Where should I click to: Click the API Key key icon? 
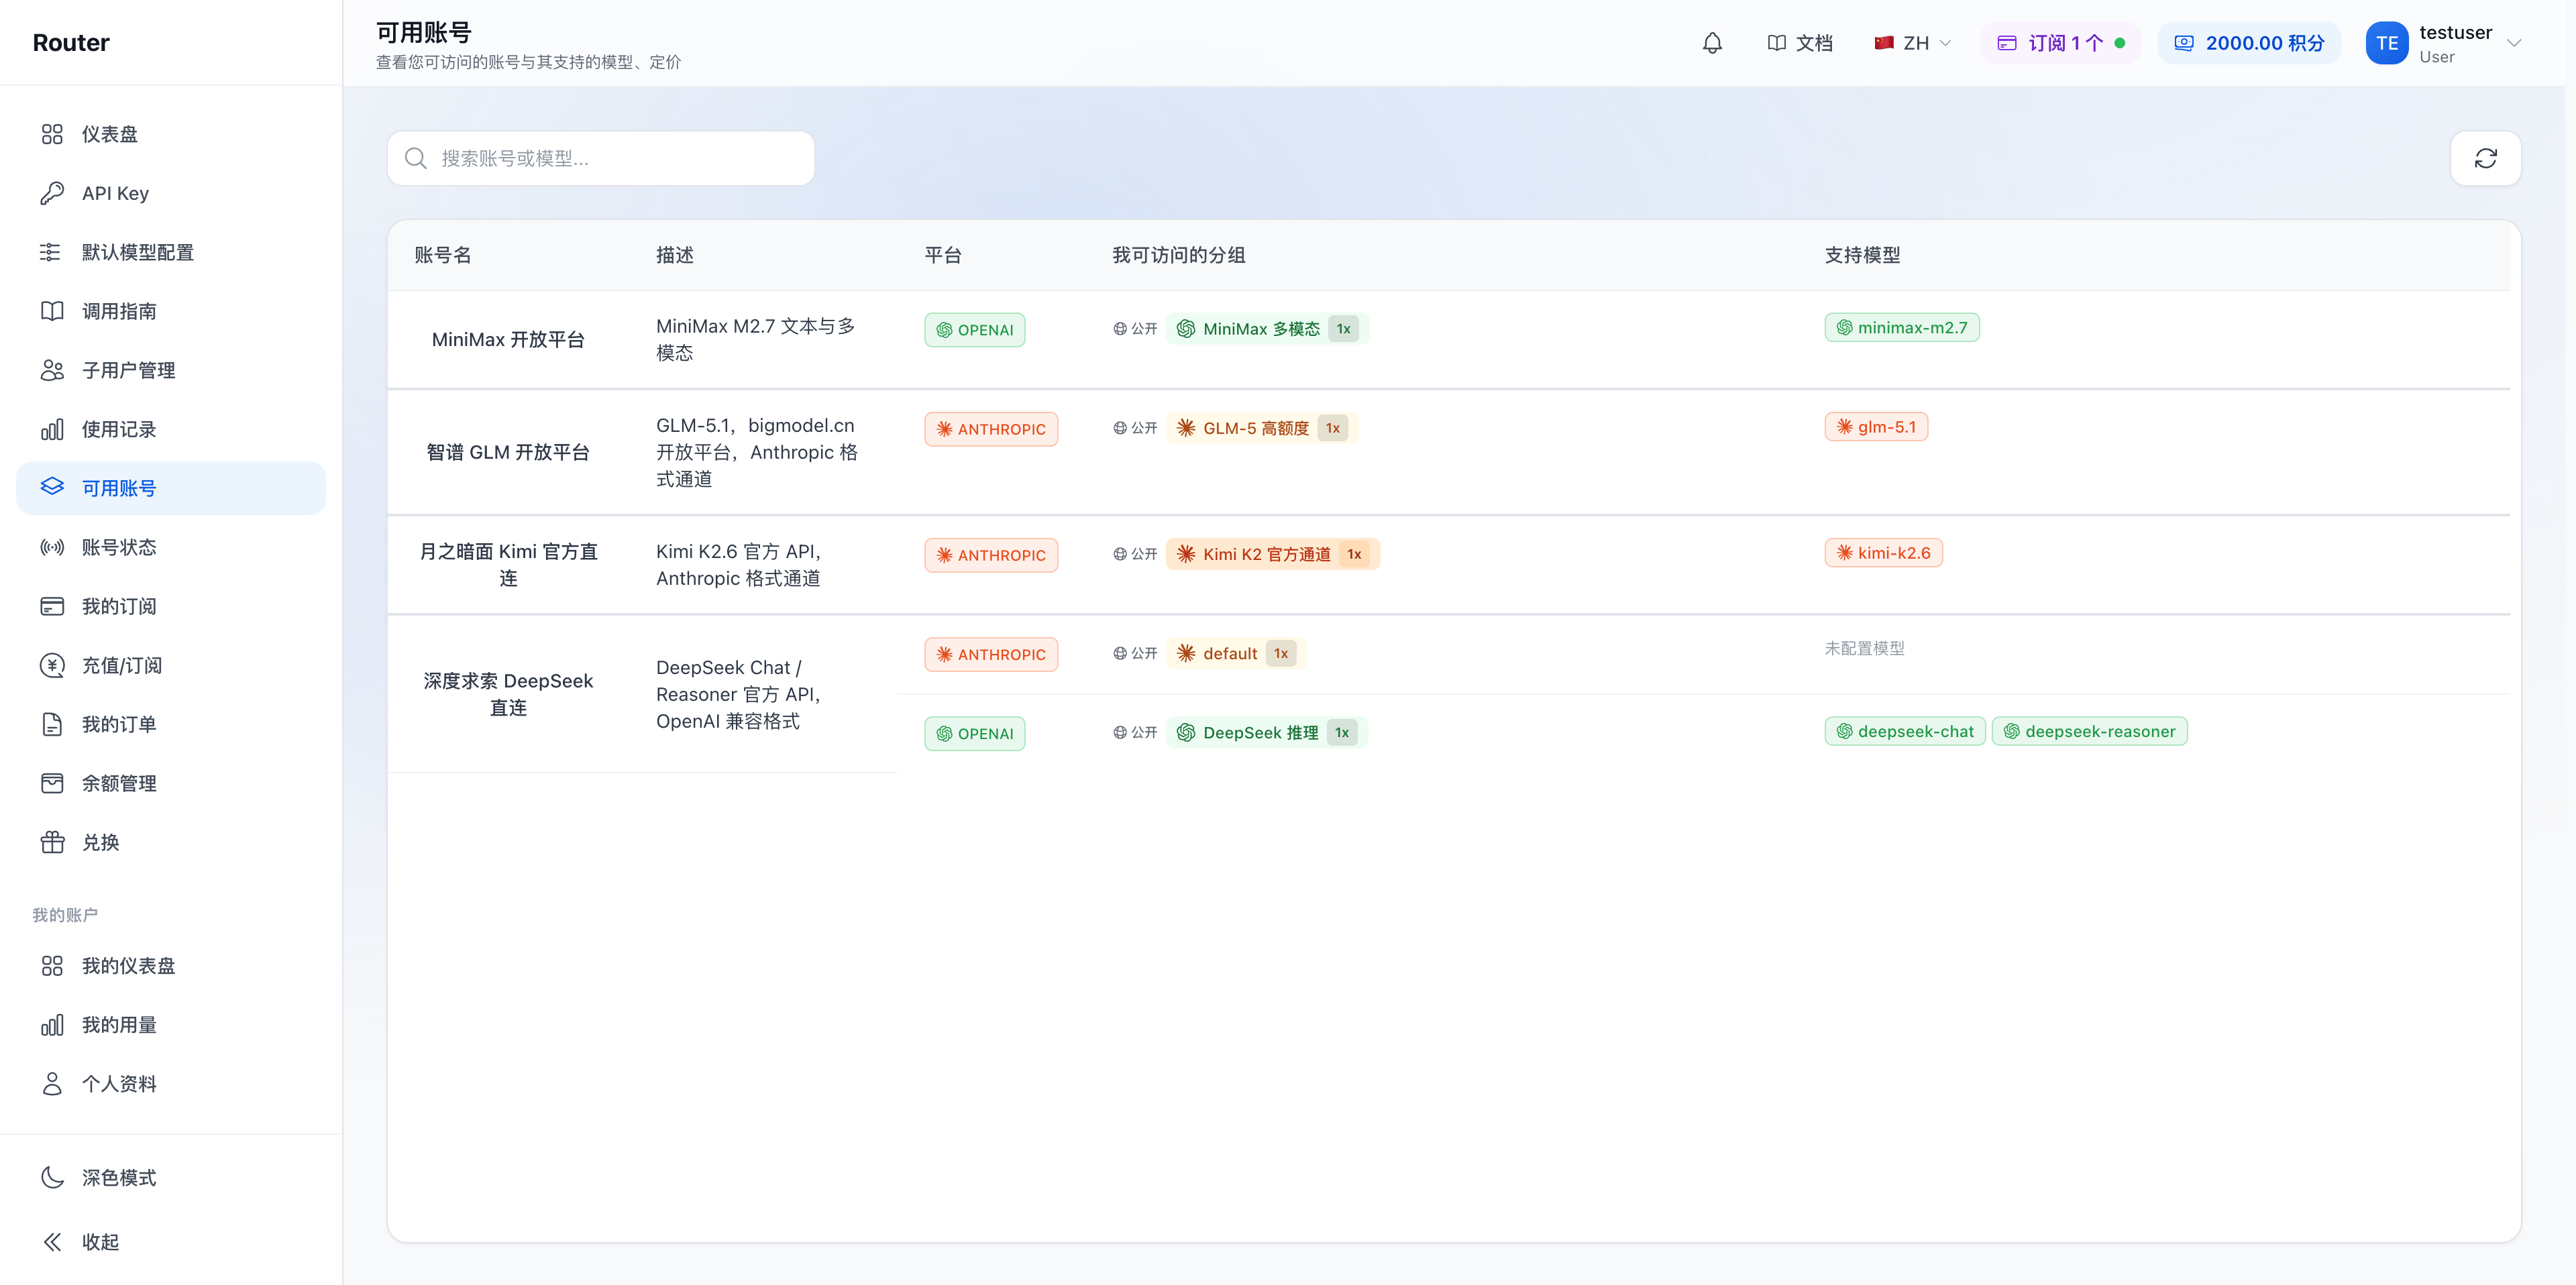52,193
